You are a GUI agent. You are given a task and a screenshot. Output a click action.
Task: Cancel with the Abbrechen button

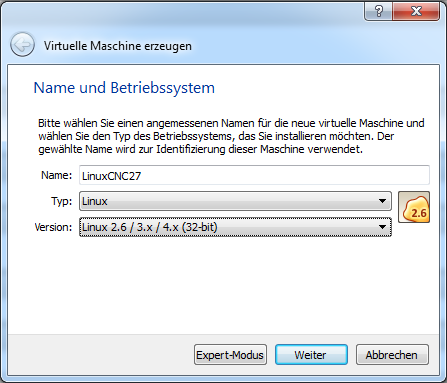(x=392, y=355)
